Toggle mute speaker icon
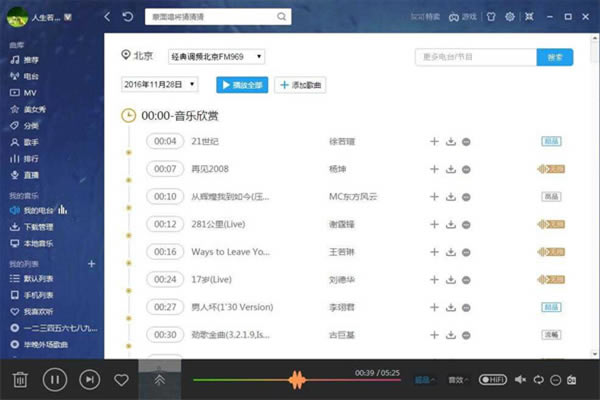The width and height of the screenshot is (600, 400). (x=520, y=380)
